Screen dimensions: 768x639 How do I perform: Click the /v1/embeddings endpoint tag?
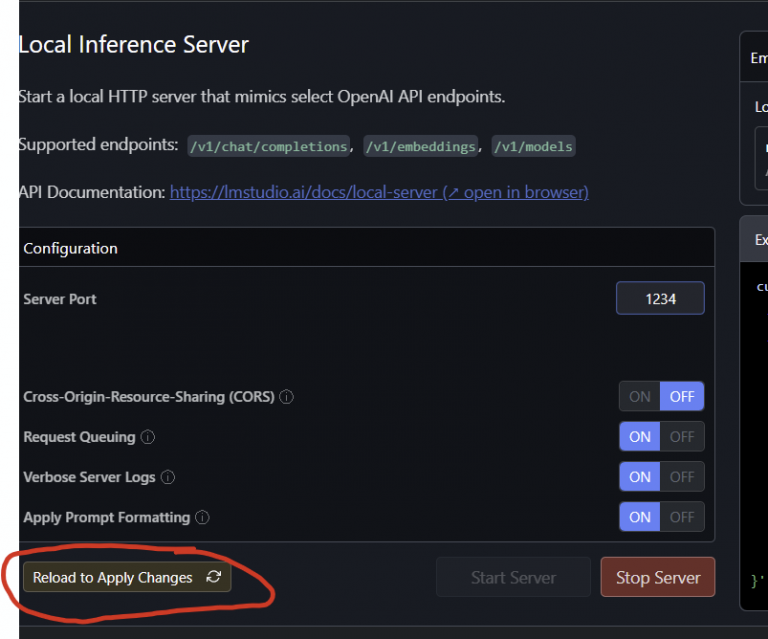[420, 147]
